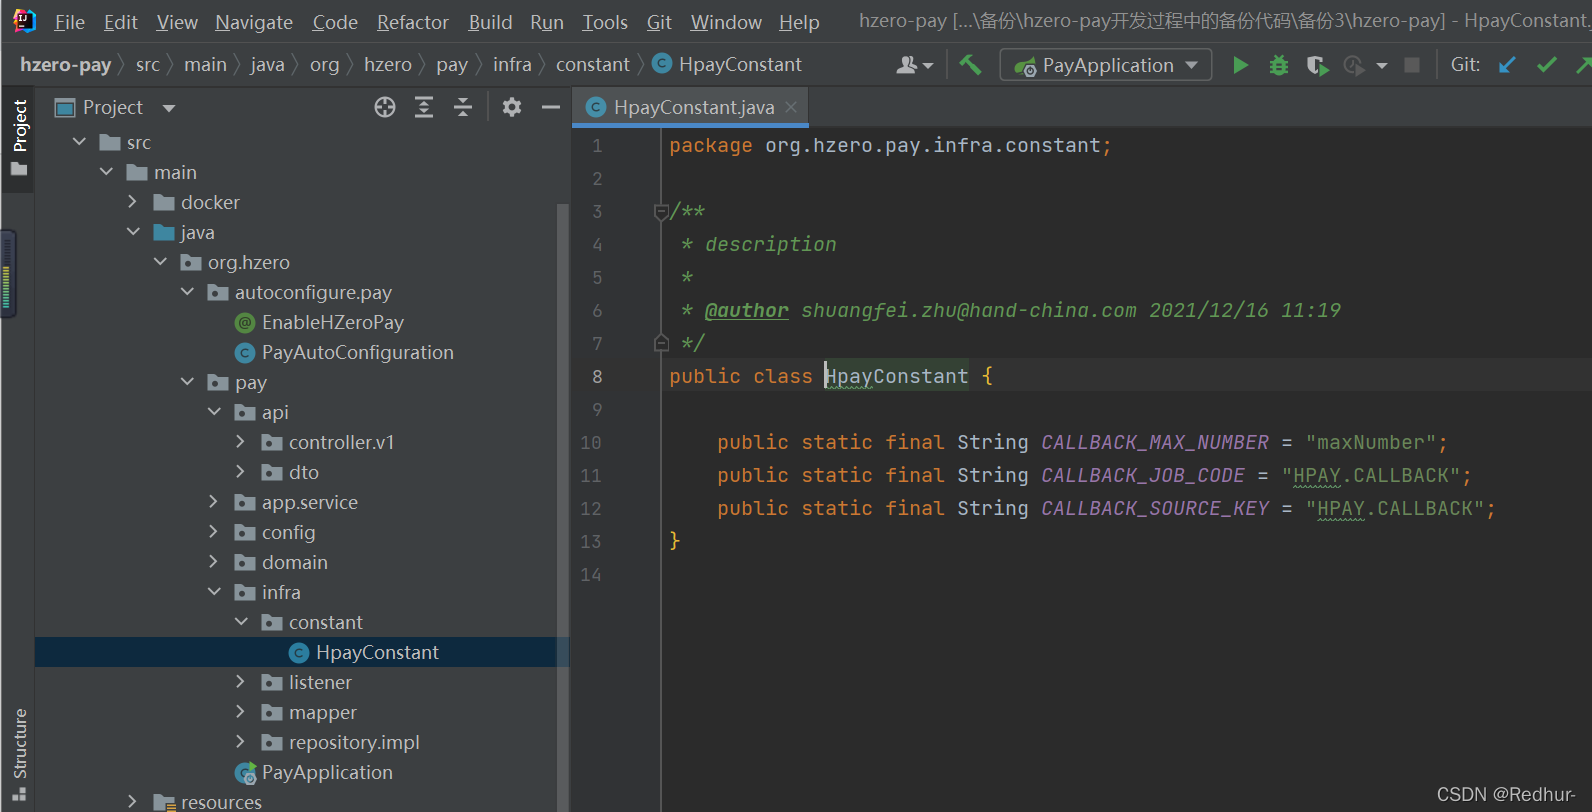Open Project panel gear settings
The height and width of the screenshot is (812, 1592).
point(512,107)
